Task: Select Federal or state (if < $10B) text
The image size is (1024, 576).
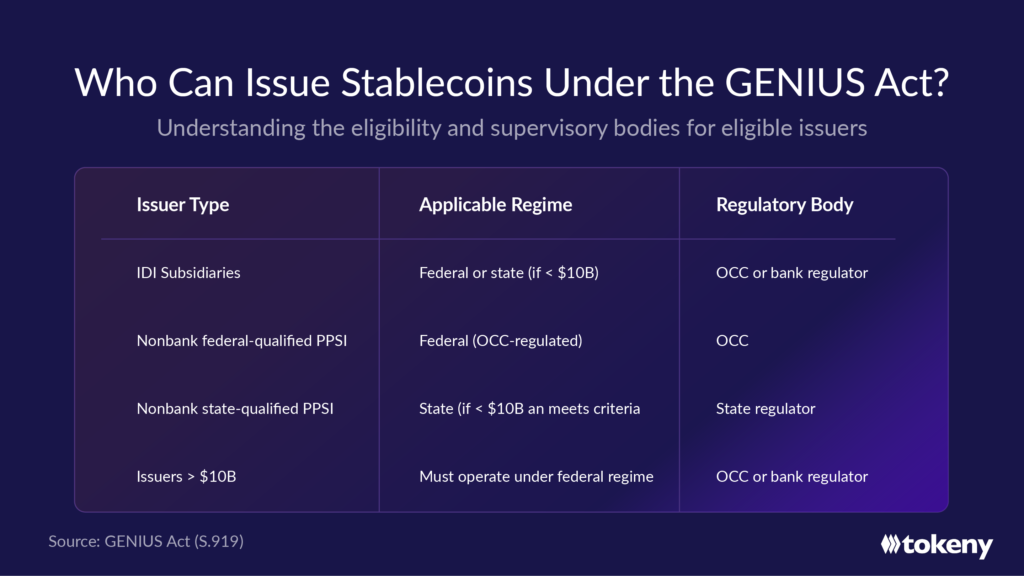Action: [x=509, y=272]
